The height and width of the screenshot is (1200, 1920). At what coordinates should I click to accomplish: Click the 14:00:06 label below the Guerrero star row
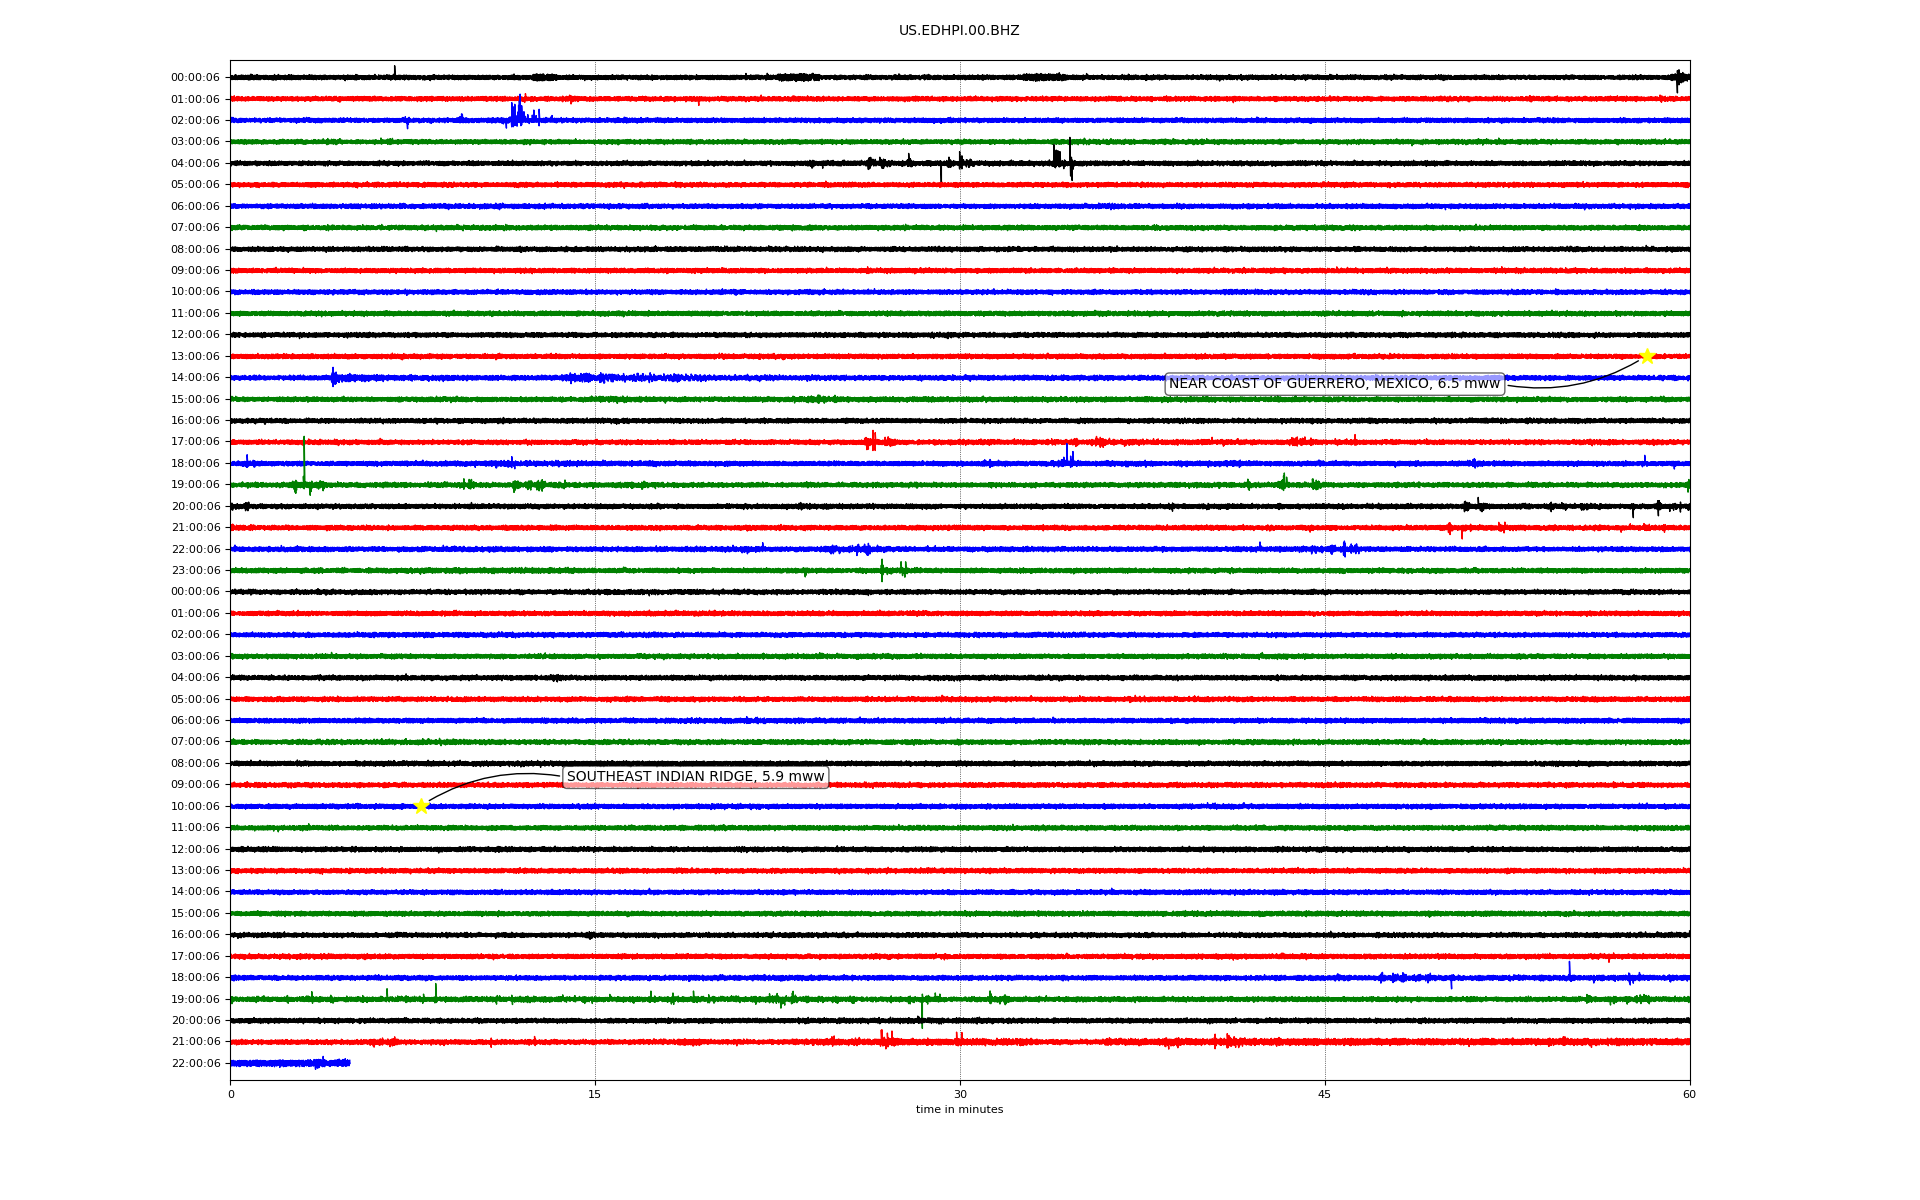pyautogui.click(x=195, y=378)
